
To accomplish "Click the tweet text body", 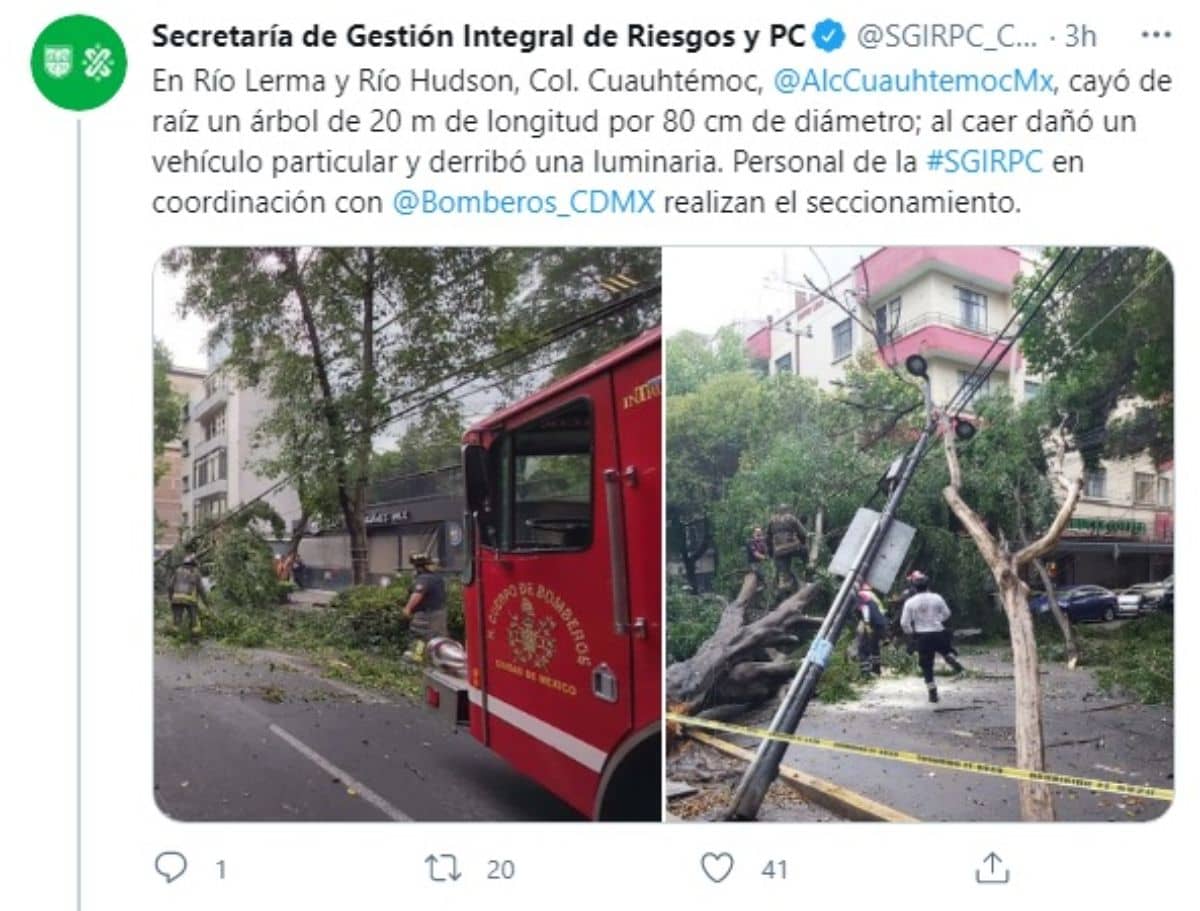I will pyautogui.click(x=661, y=142).
